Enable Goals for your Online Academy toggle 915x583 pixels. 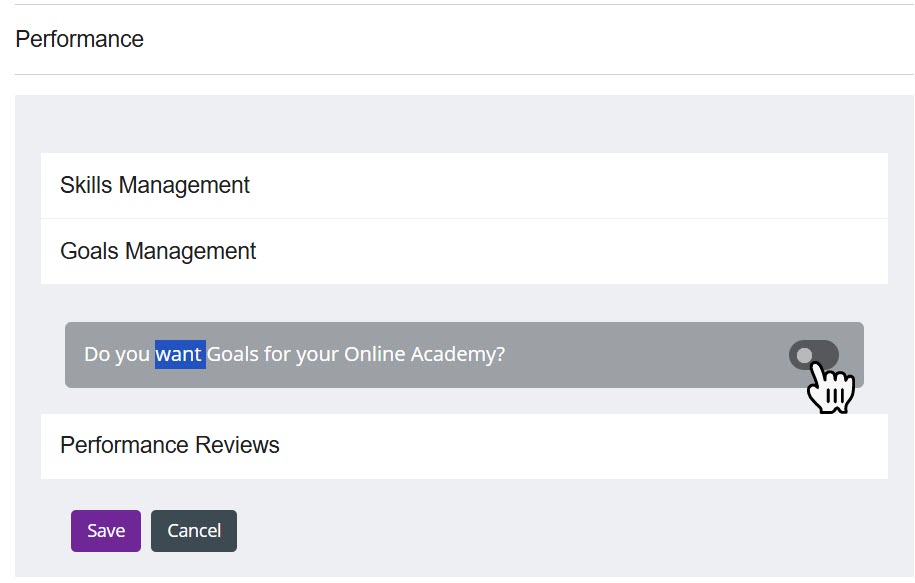(814, 355)
